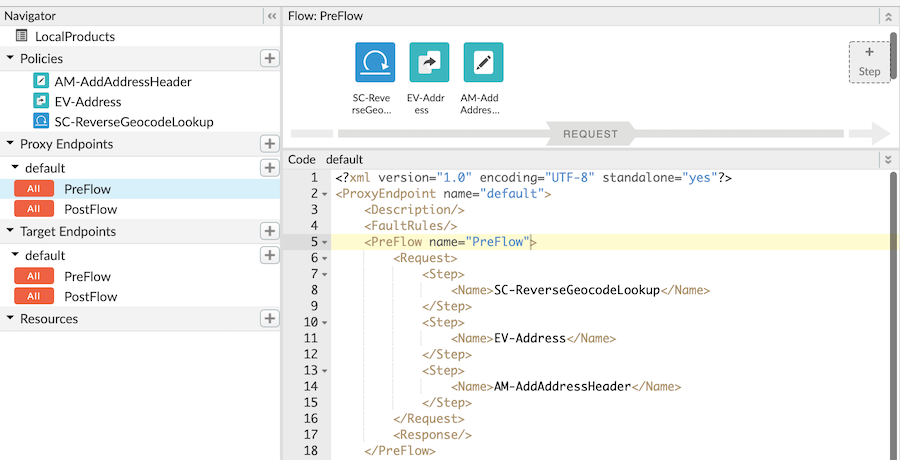This screenshot has height=460, width=900.
Task: Click SC-ReverseGeocodeLookup callout icon in Navigator
Action: tap(41, 121)
